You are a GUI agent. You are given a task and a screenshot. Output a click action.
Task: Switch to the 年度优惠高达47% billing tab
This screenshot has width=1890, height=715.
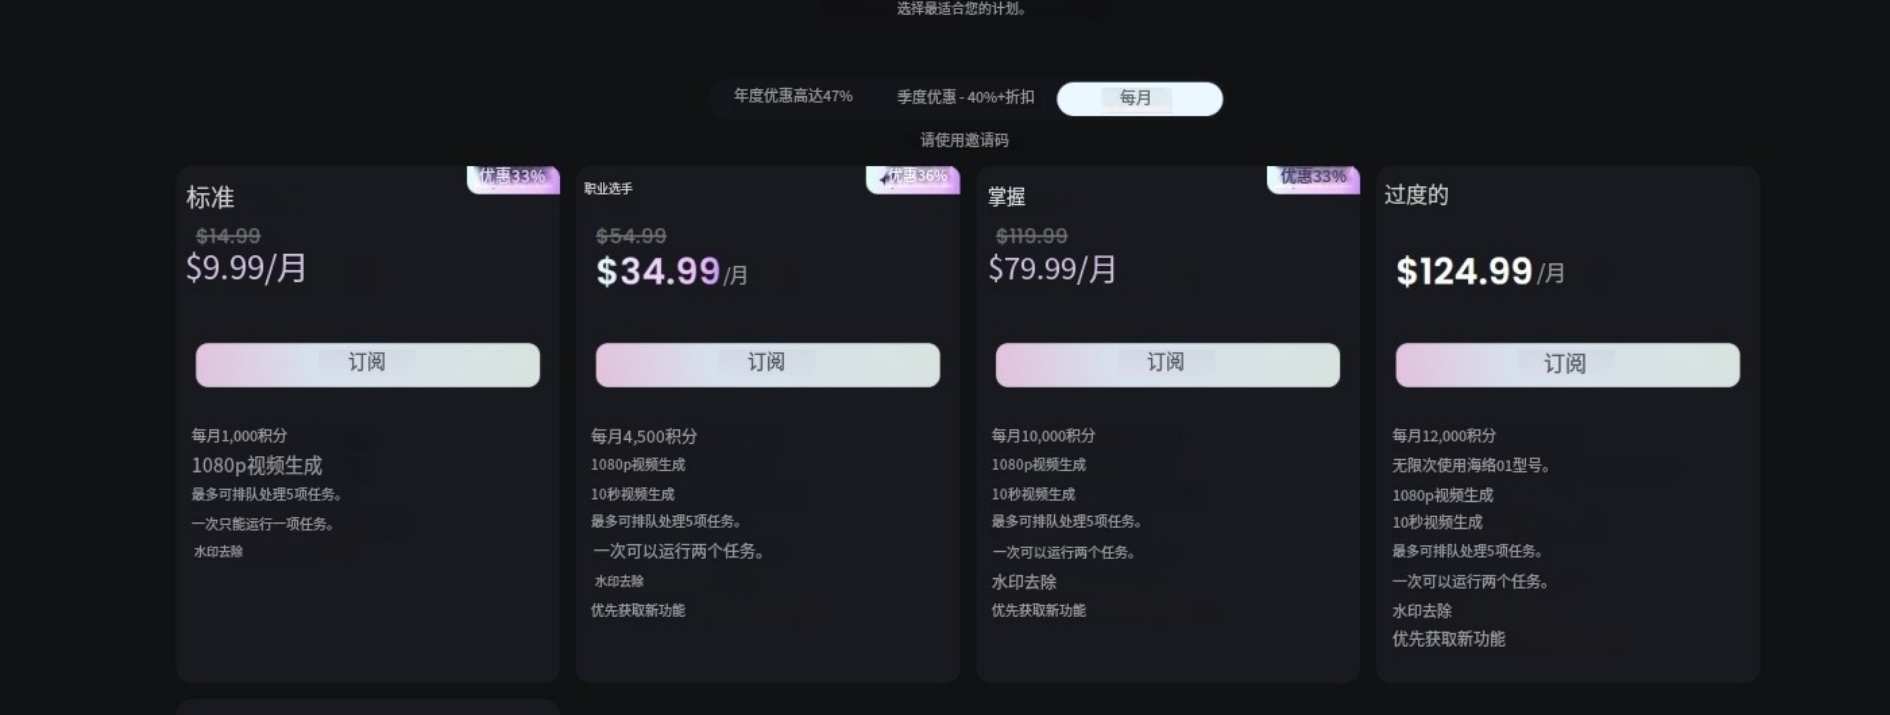pos(793,97)
